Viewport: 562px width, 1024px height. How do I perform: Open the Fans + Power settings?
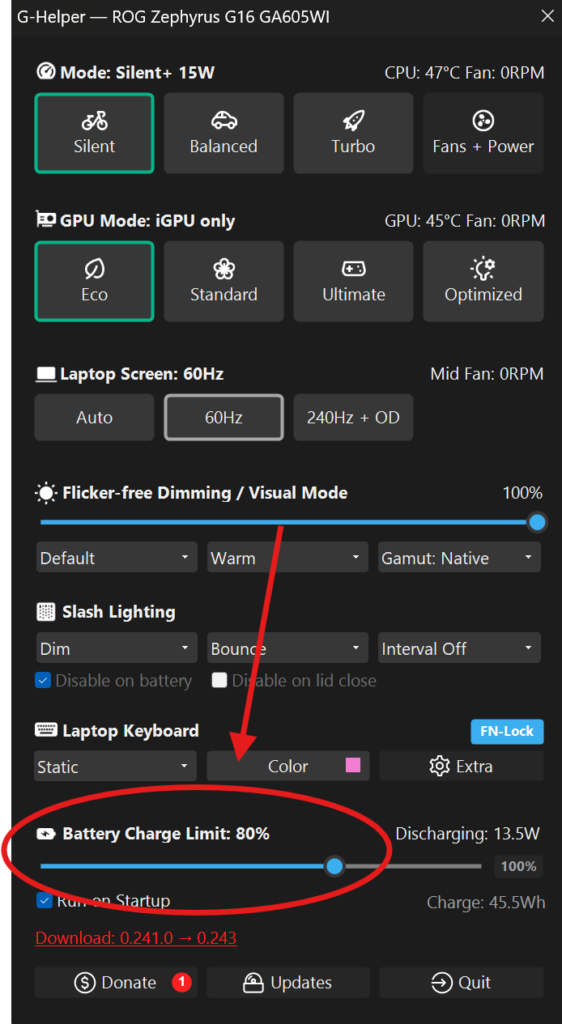click(x=483, y=133)
